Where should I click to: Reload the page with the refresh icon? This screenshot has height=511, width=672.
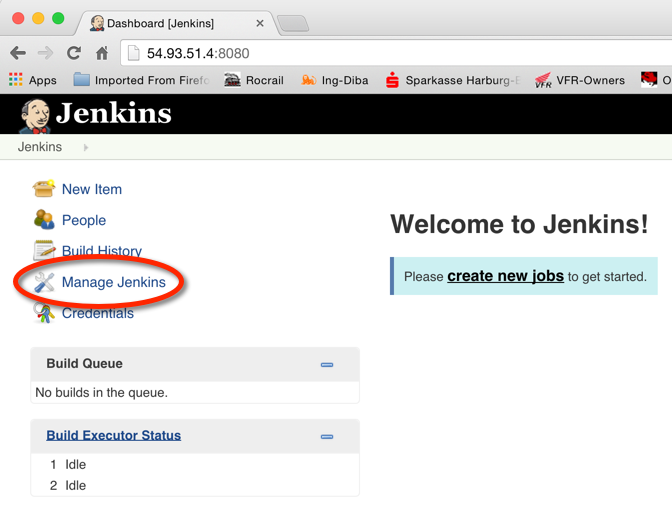74,53
